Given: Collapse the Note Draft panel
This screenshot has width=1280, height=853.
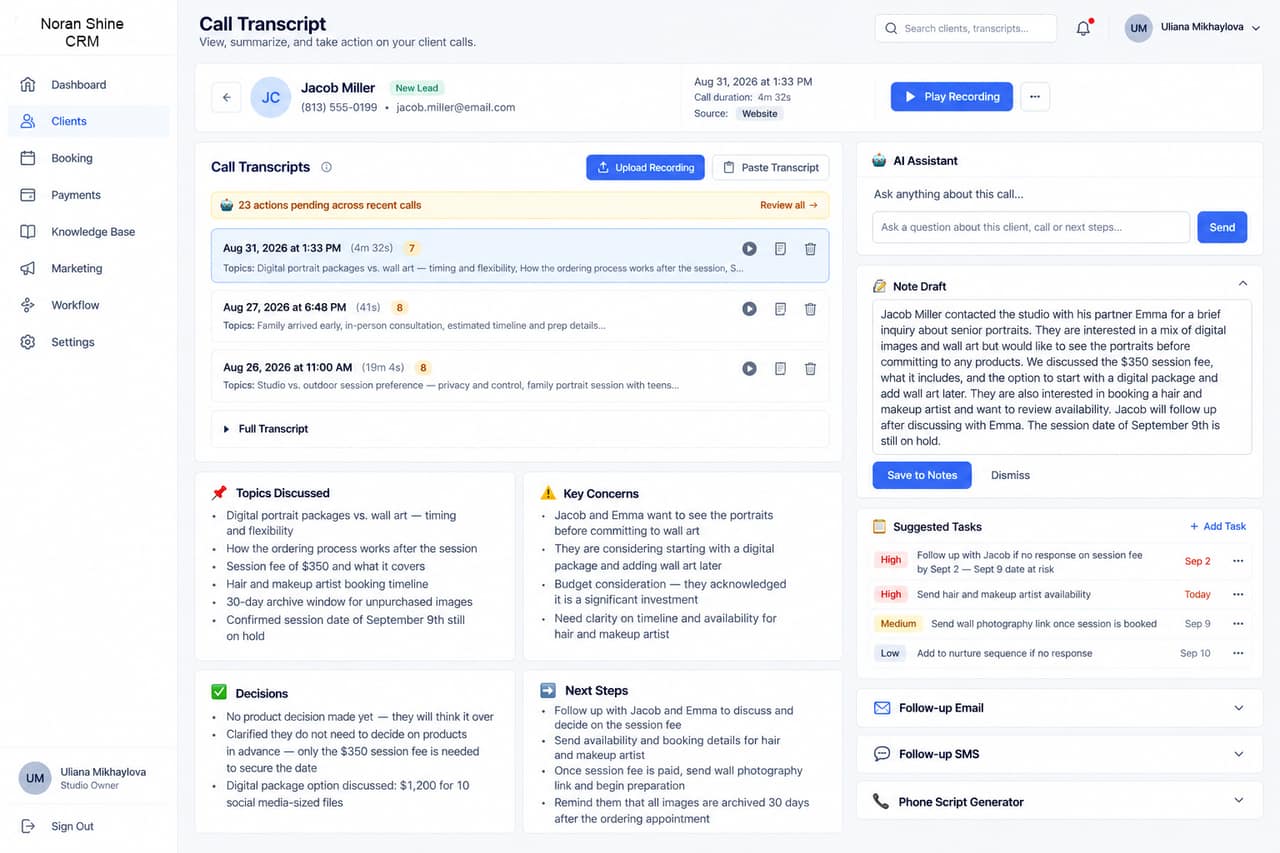Looking at the screenshot, I should (x=1242, y=284).
